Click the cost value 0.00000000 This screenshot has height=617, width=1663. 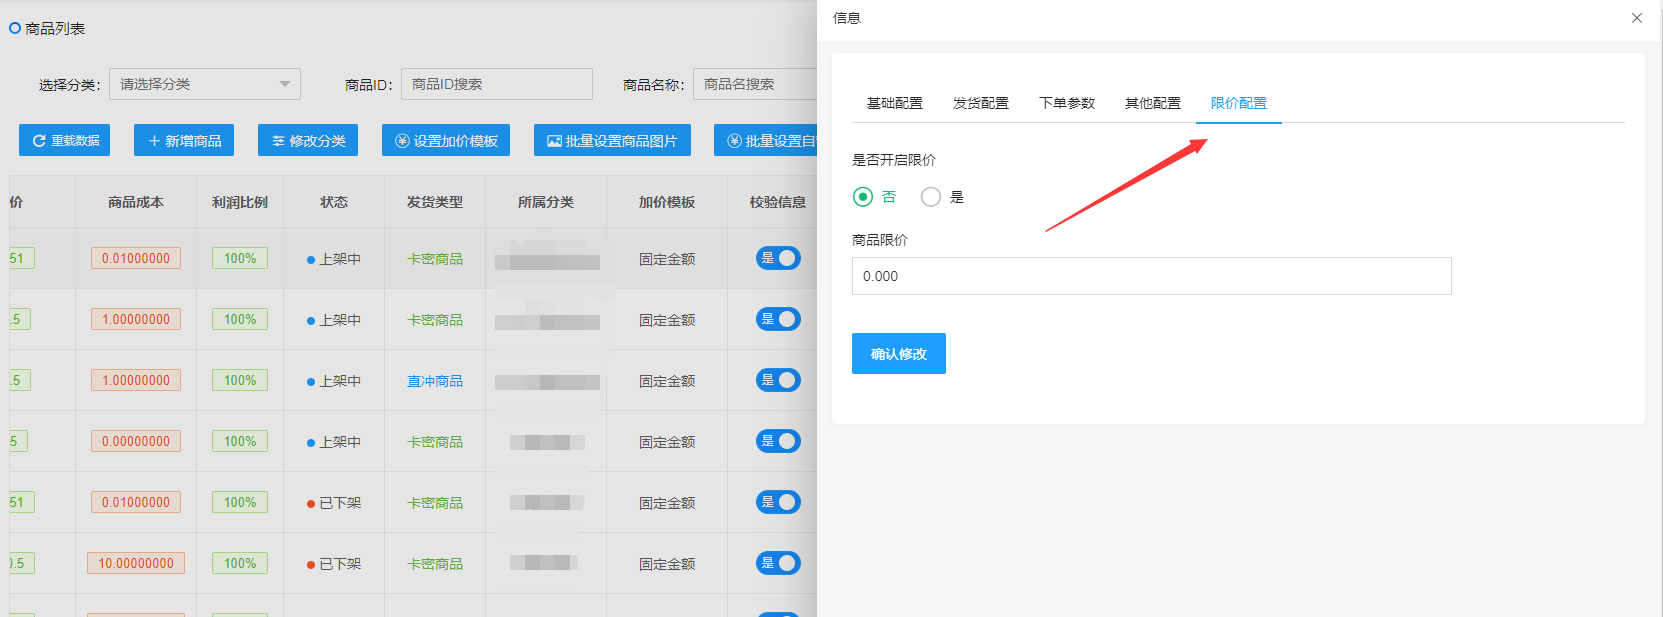[136, 441]
